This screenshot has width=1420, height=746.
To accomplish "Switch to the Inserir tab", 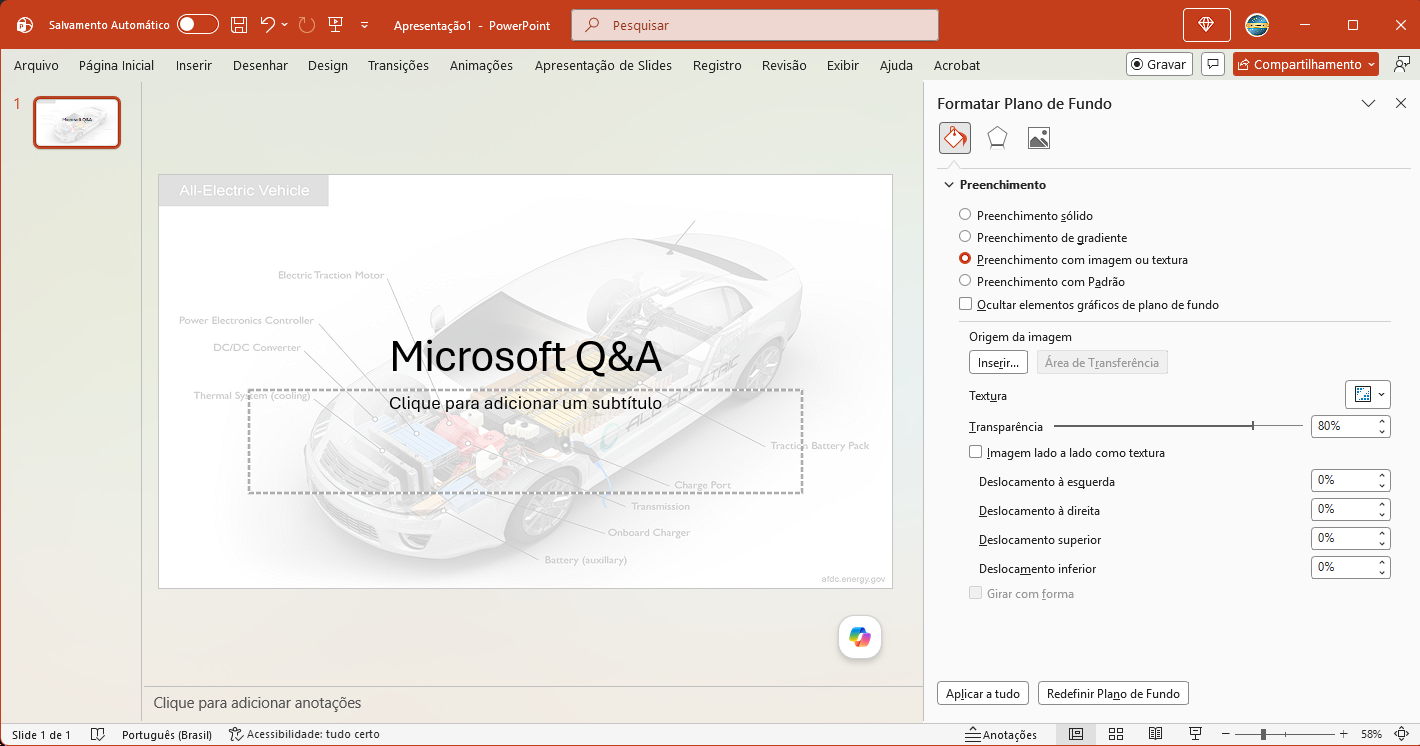I will tap(194, 65).
